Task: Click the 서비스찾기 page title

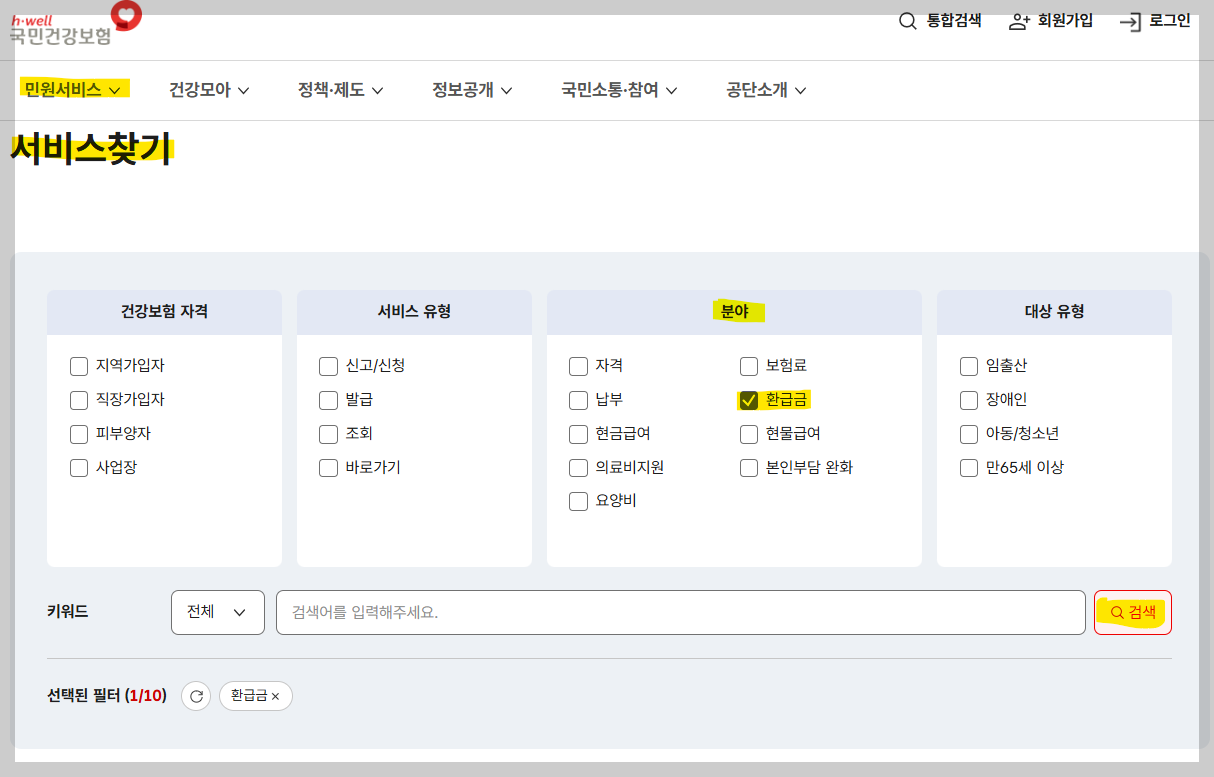Action: [x=91, y=150]
